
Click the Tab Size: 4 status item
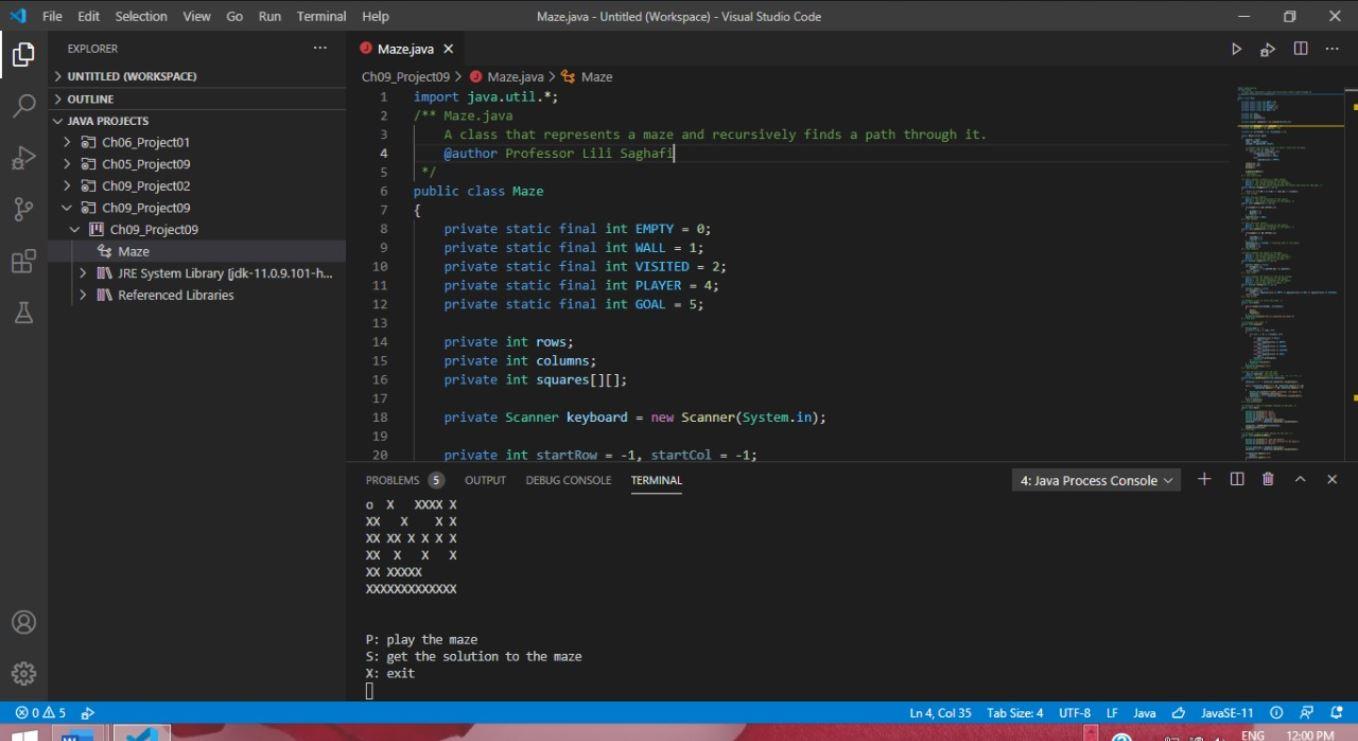click(x=1014, y=713)
